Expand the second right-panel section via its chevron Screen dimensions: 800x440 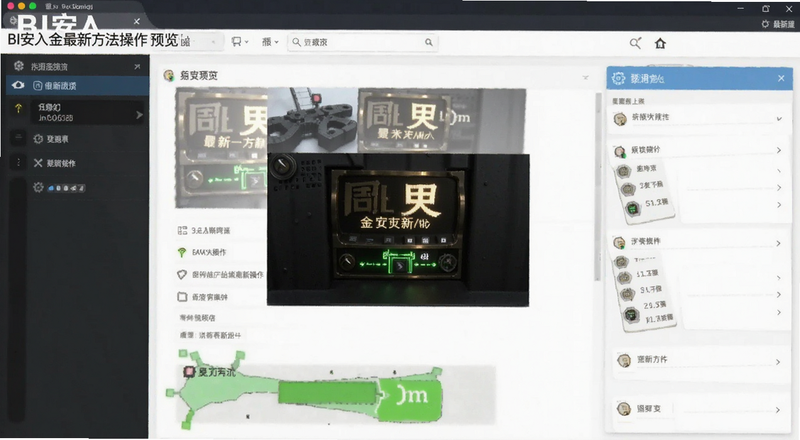779,150
